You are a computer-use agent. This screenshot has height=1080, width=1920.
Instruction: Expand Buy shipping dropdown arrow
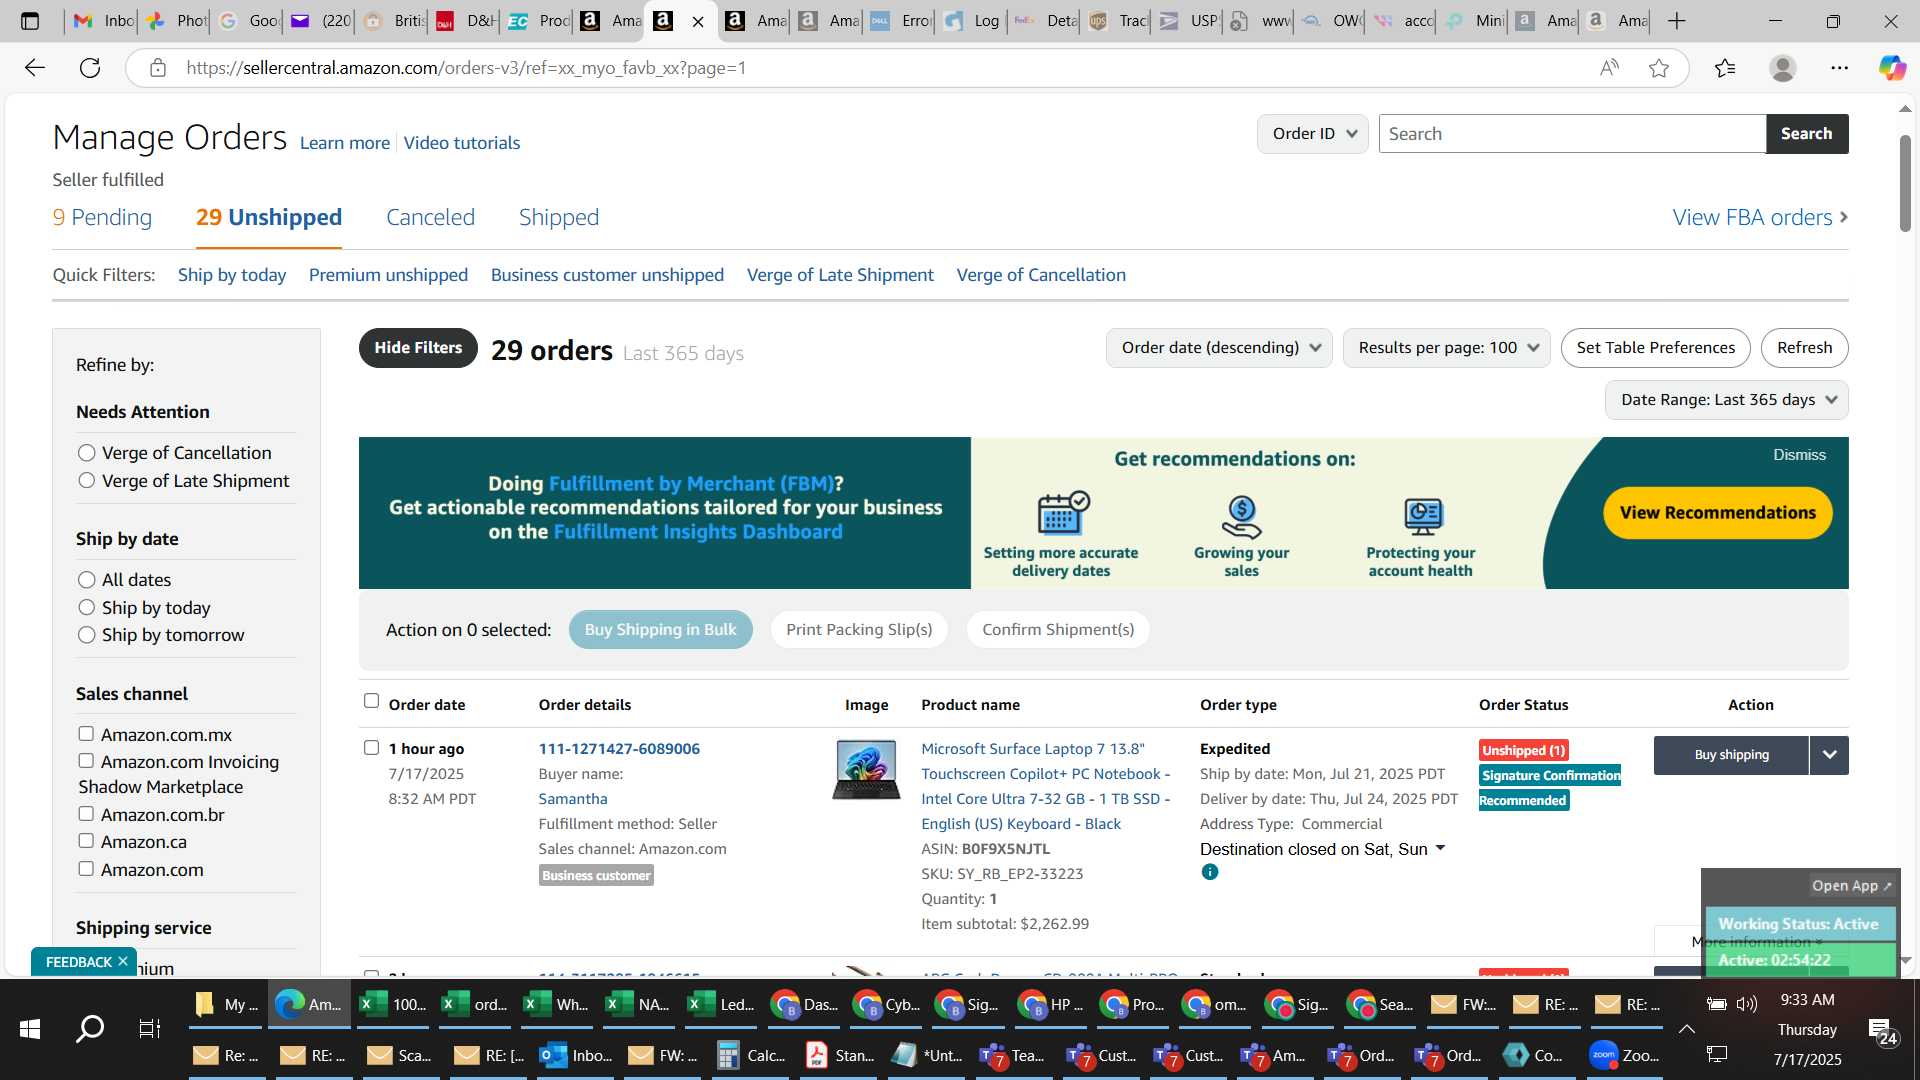pos(1829,755)
